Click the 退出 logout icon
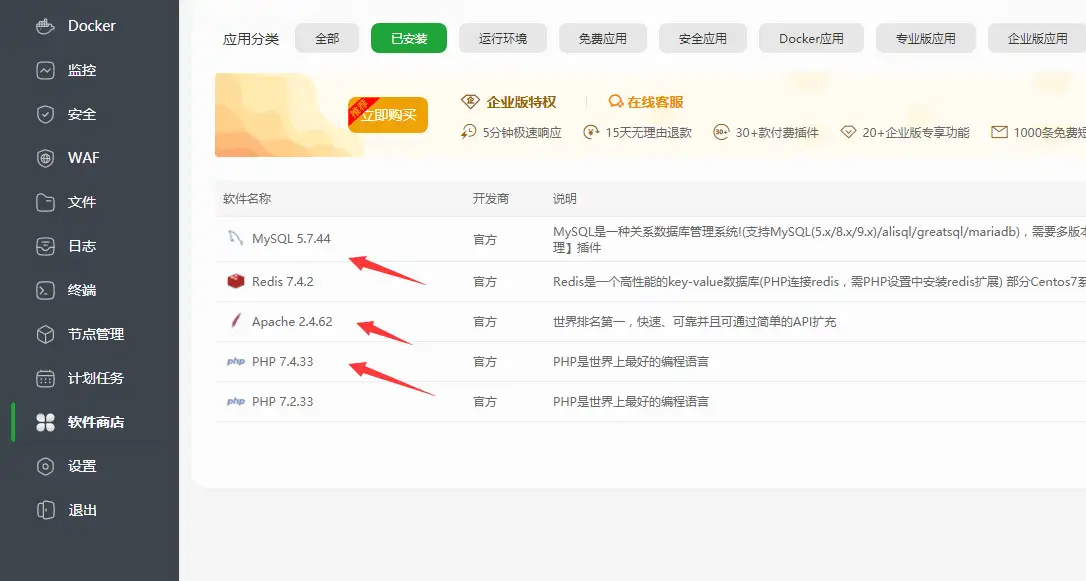This screenshot has width=1086, height=581. tap(45, 510)
